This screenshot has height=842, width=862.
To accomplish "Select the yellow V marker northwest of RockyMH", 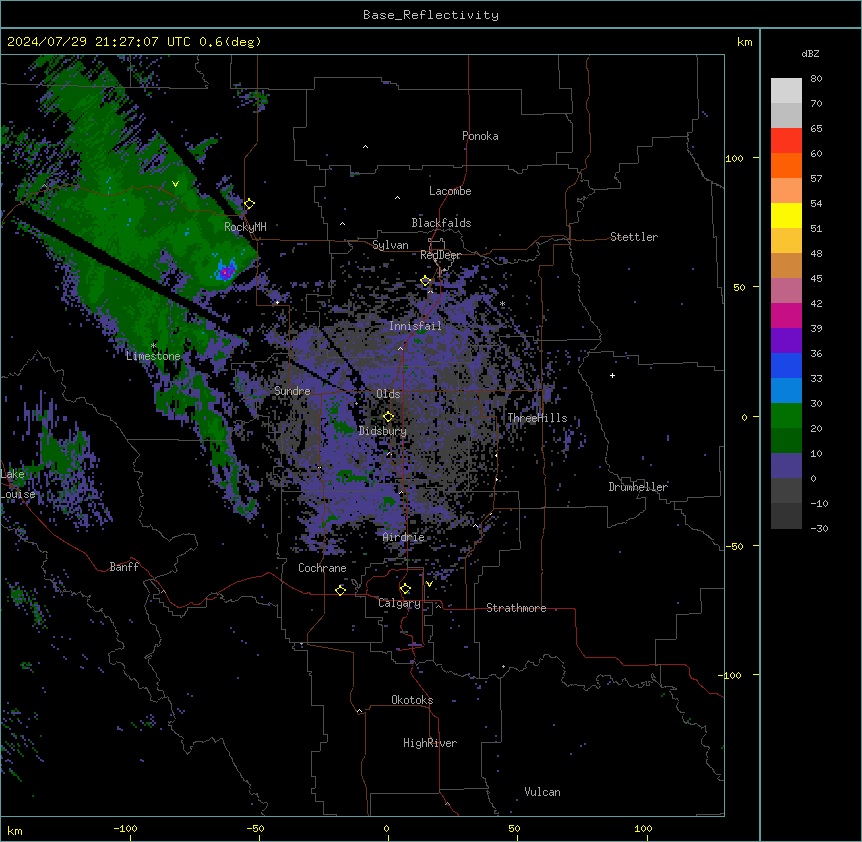I will (x=175, y=184).
